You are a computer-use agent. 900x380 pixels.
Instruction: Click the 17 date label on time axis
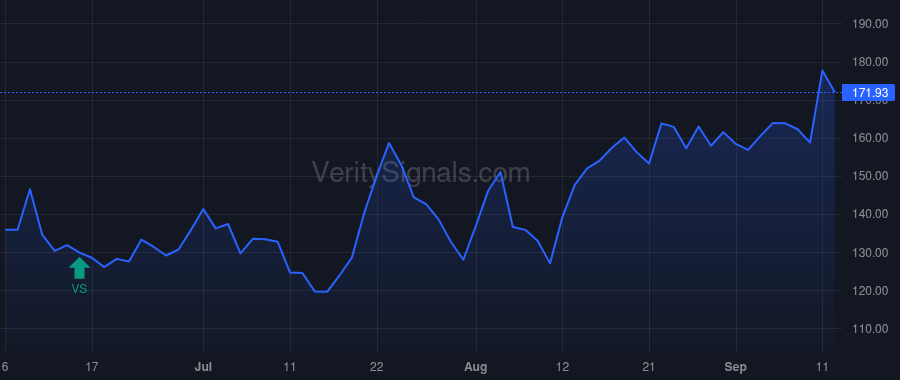click(x=92, y=367)
